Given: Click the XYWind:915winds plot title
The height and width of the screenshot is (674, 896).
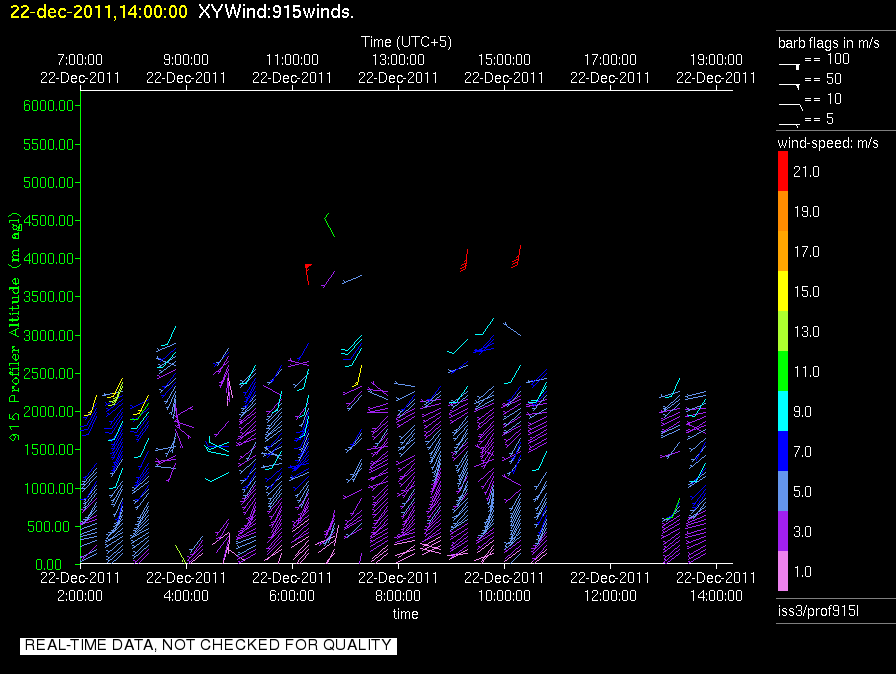Looking at the screenshot, I should [276, 12].
